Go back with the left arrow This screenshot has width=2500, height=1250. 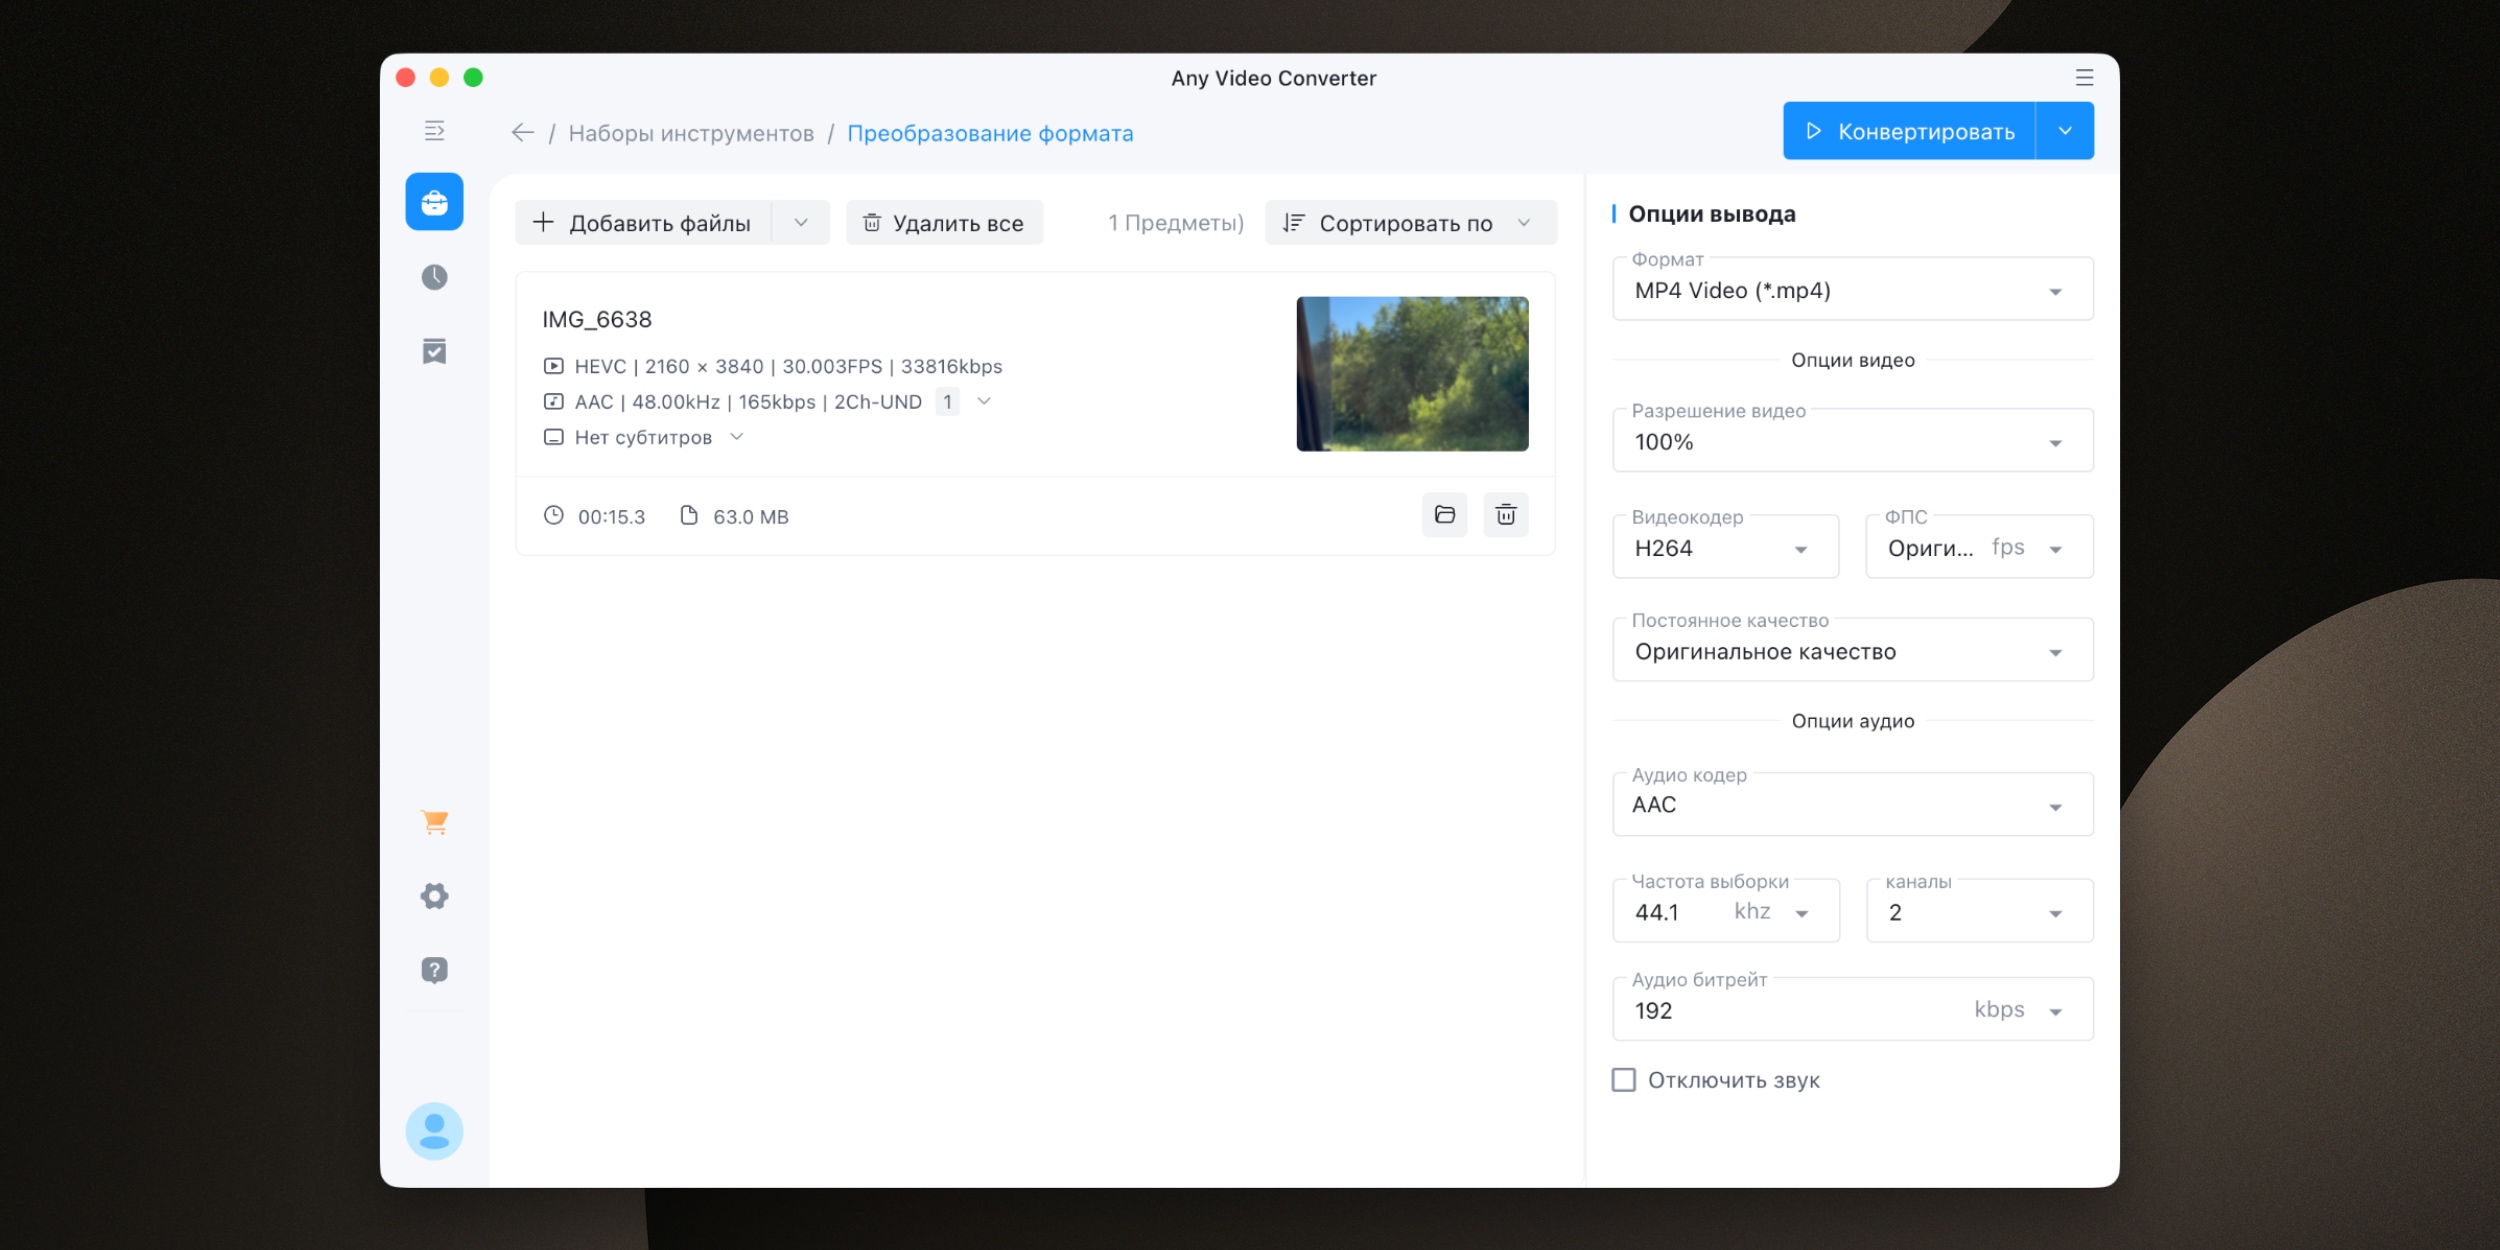pos(522,133)
